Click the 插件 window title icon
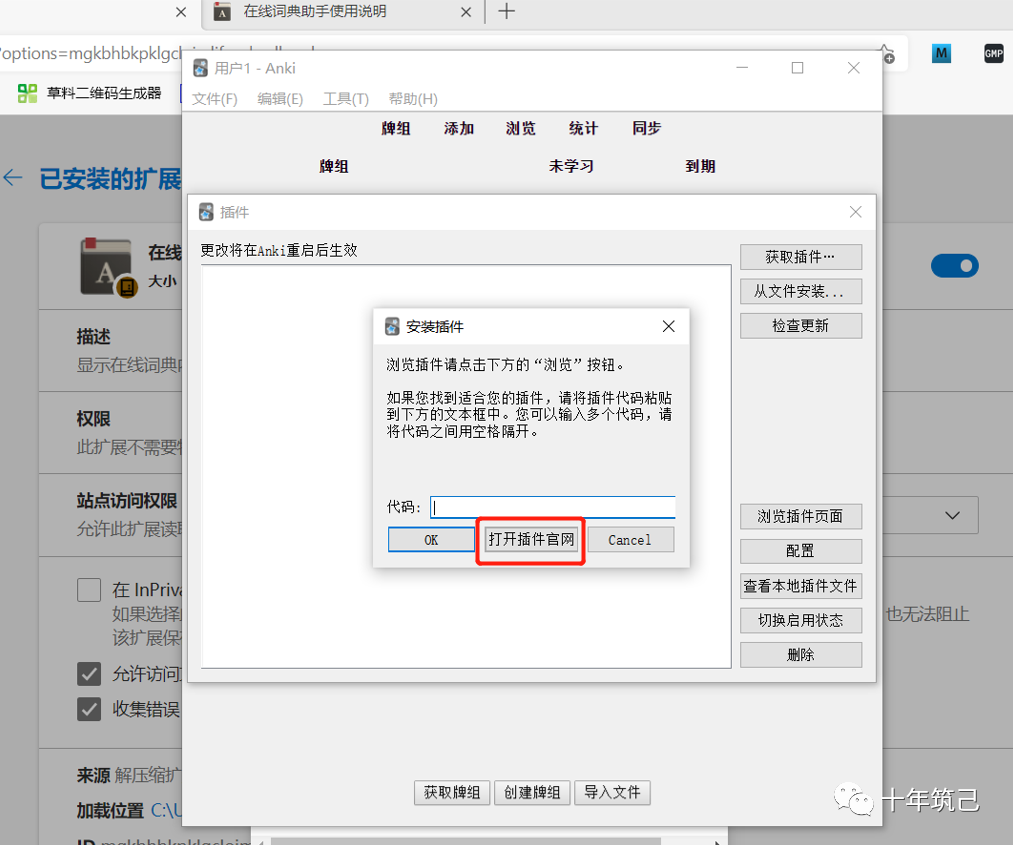This screenshot has height=845, width=1013. (206, 212)
